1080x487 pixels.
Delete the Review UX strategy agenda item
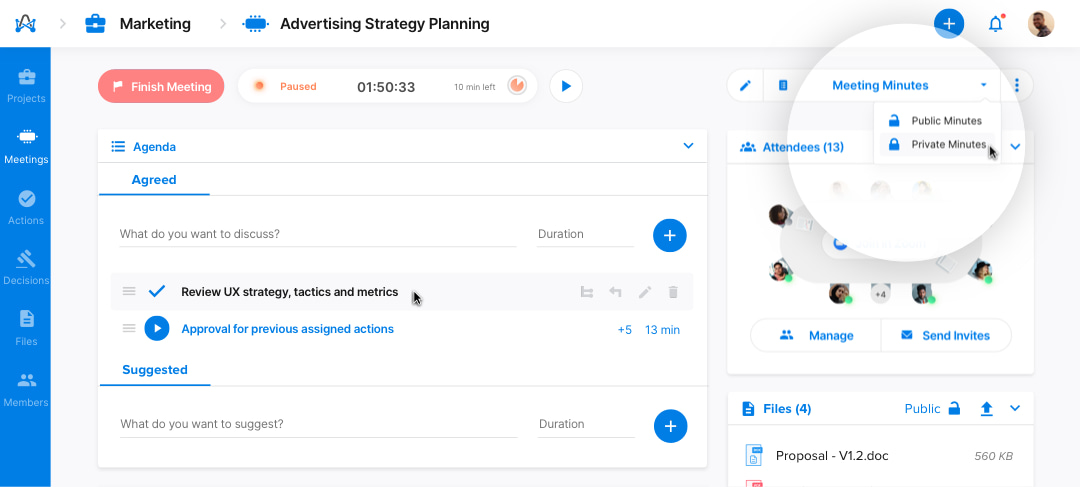(x=674, y=292)
